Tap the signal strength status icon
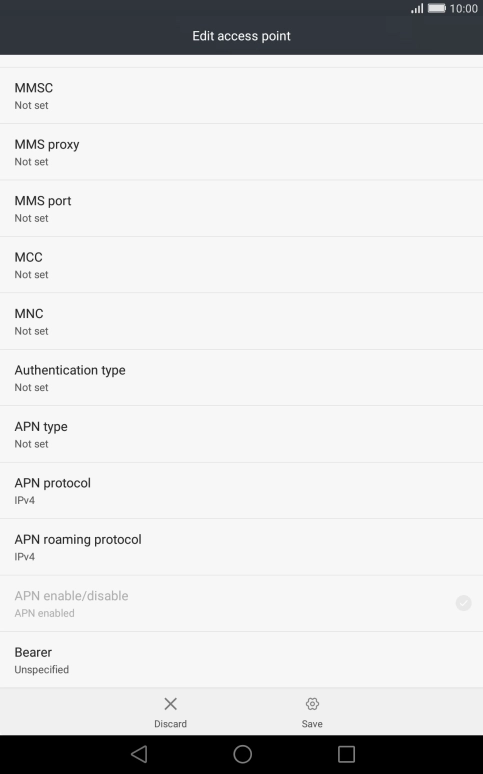483x774 pixels. [x=417, y=8]
